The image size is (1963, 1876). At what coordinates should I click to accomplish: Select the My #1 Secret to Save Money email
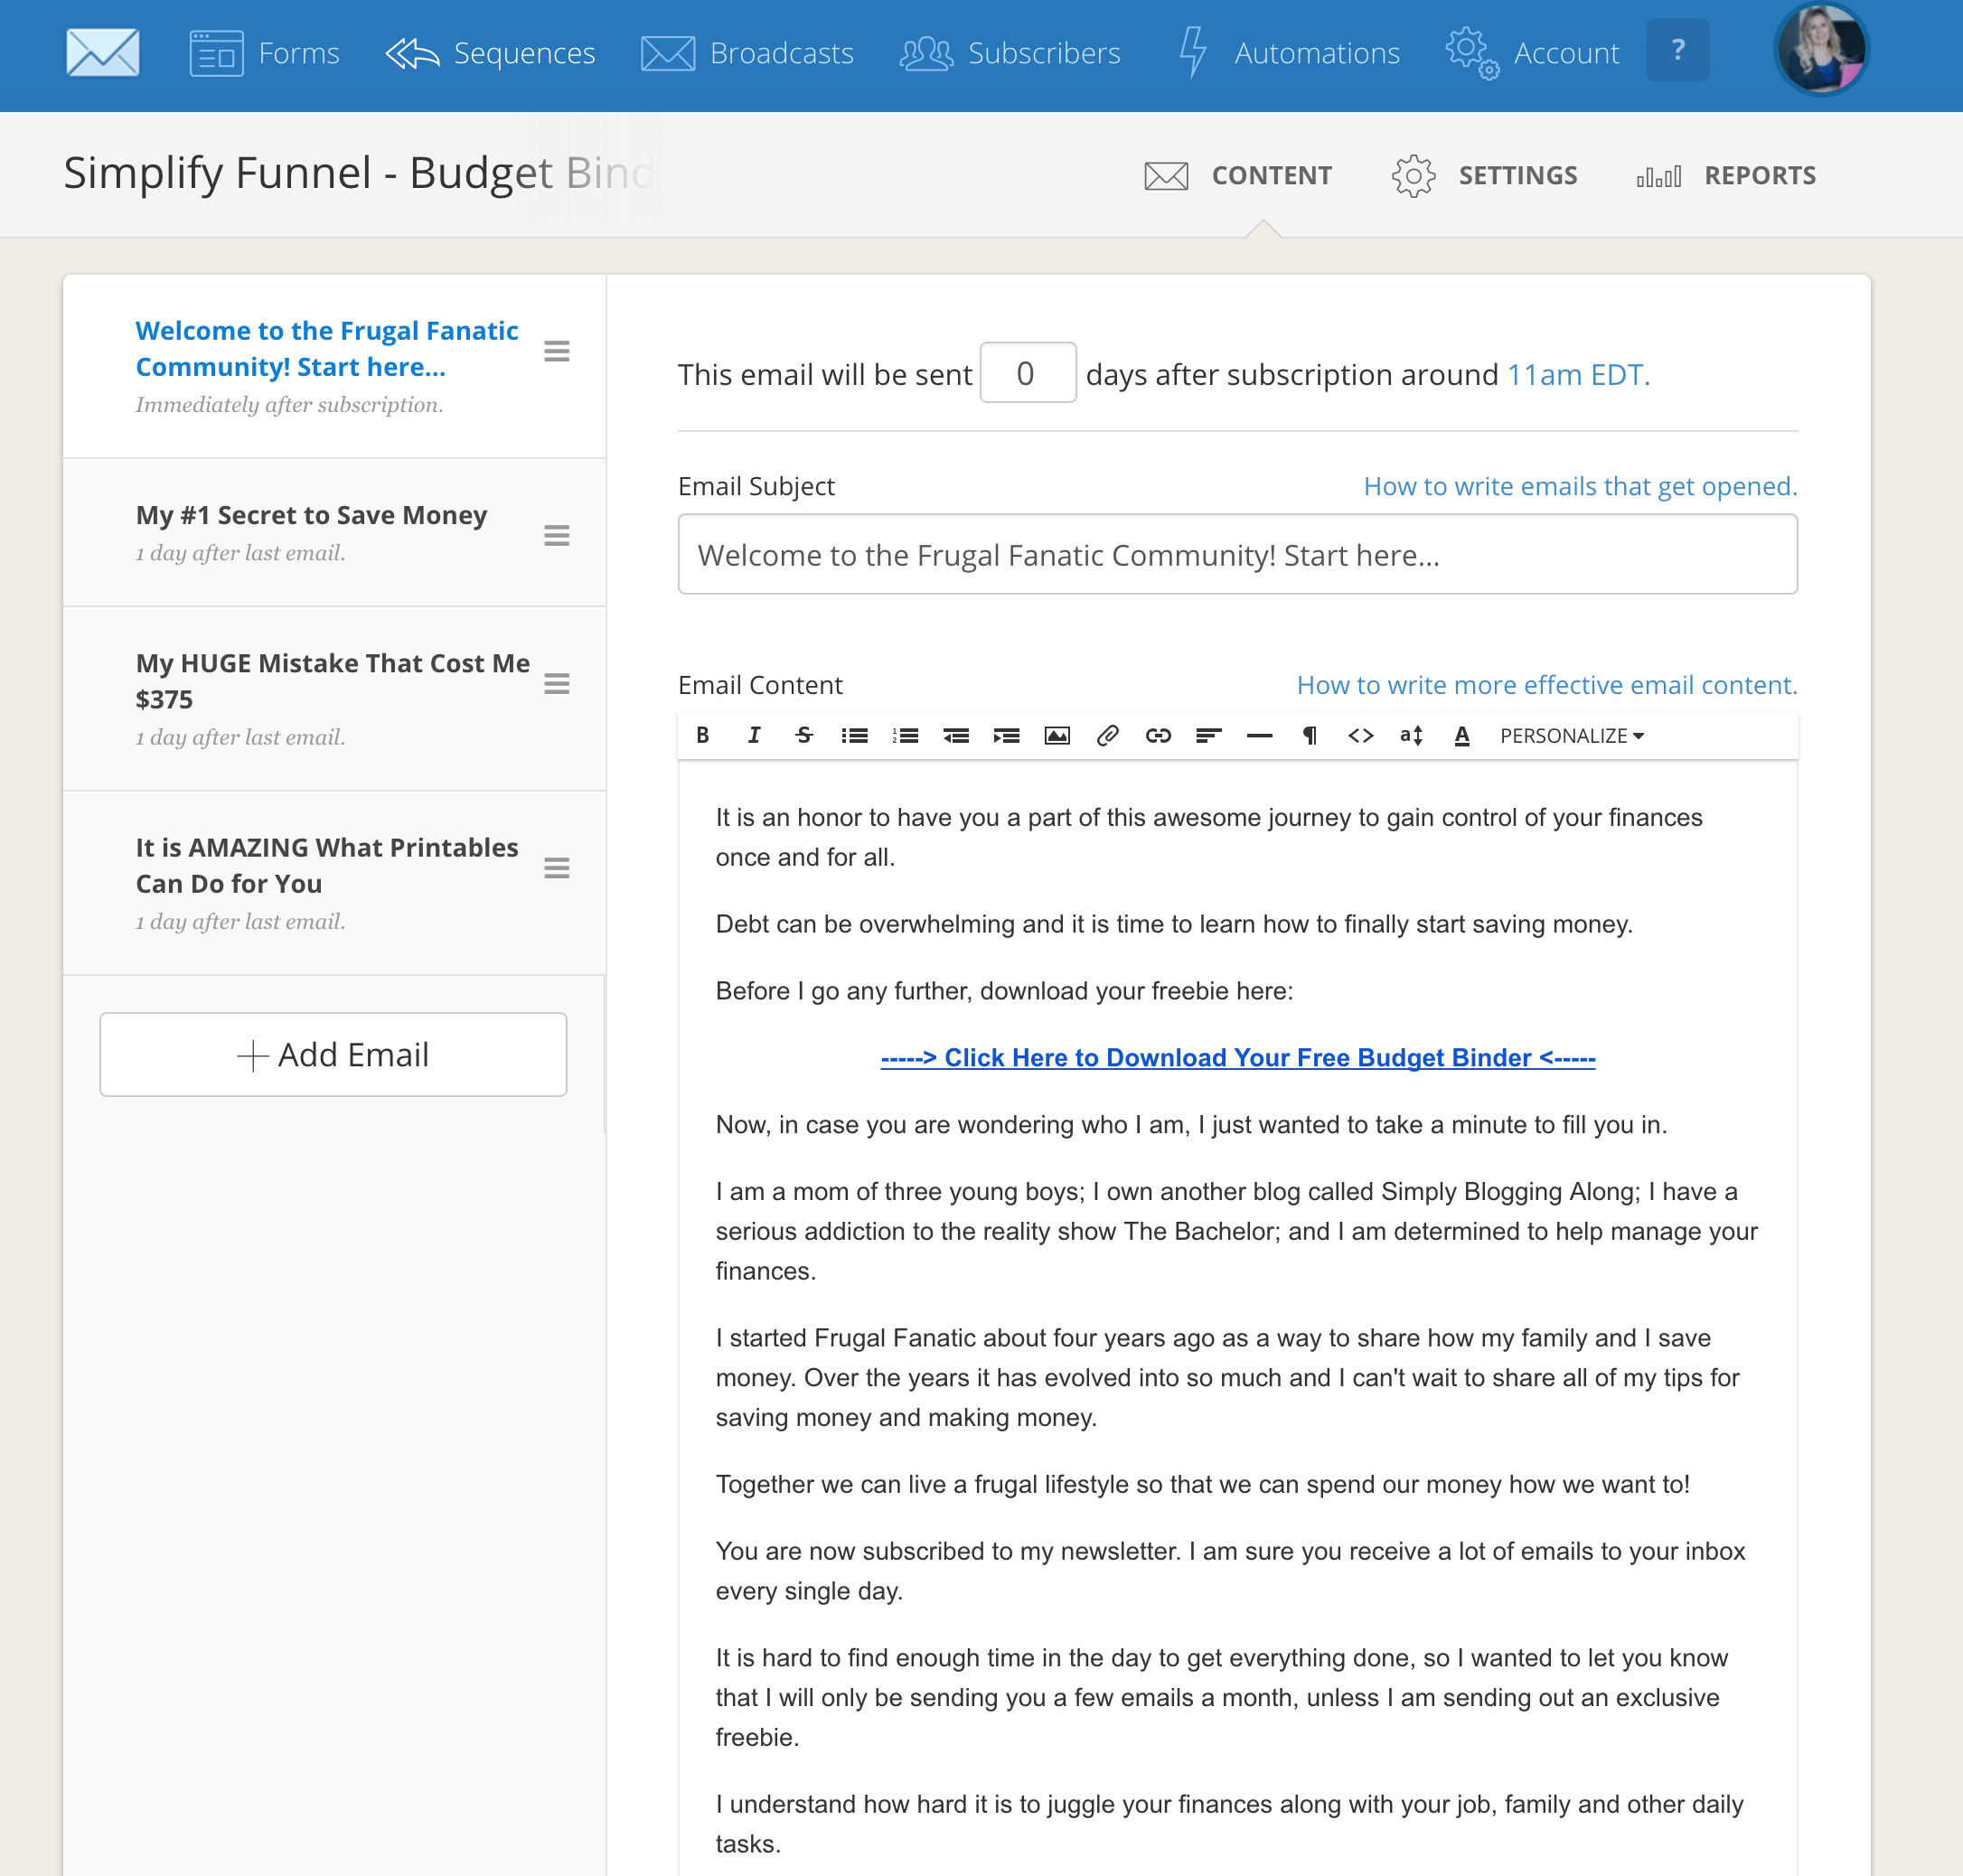[x=311, y=515]
